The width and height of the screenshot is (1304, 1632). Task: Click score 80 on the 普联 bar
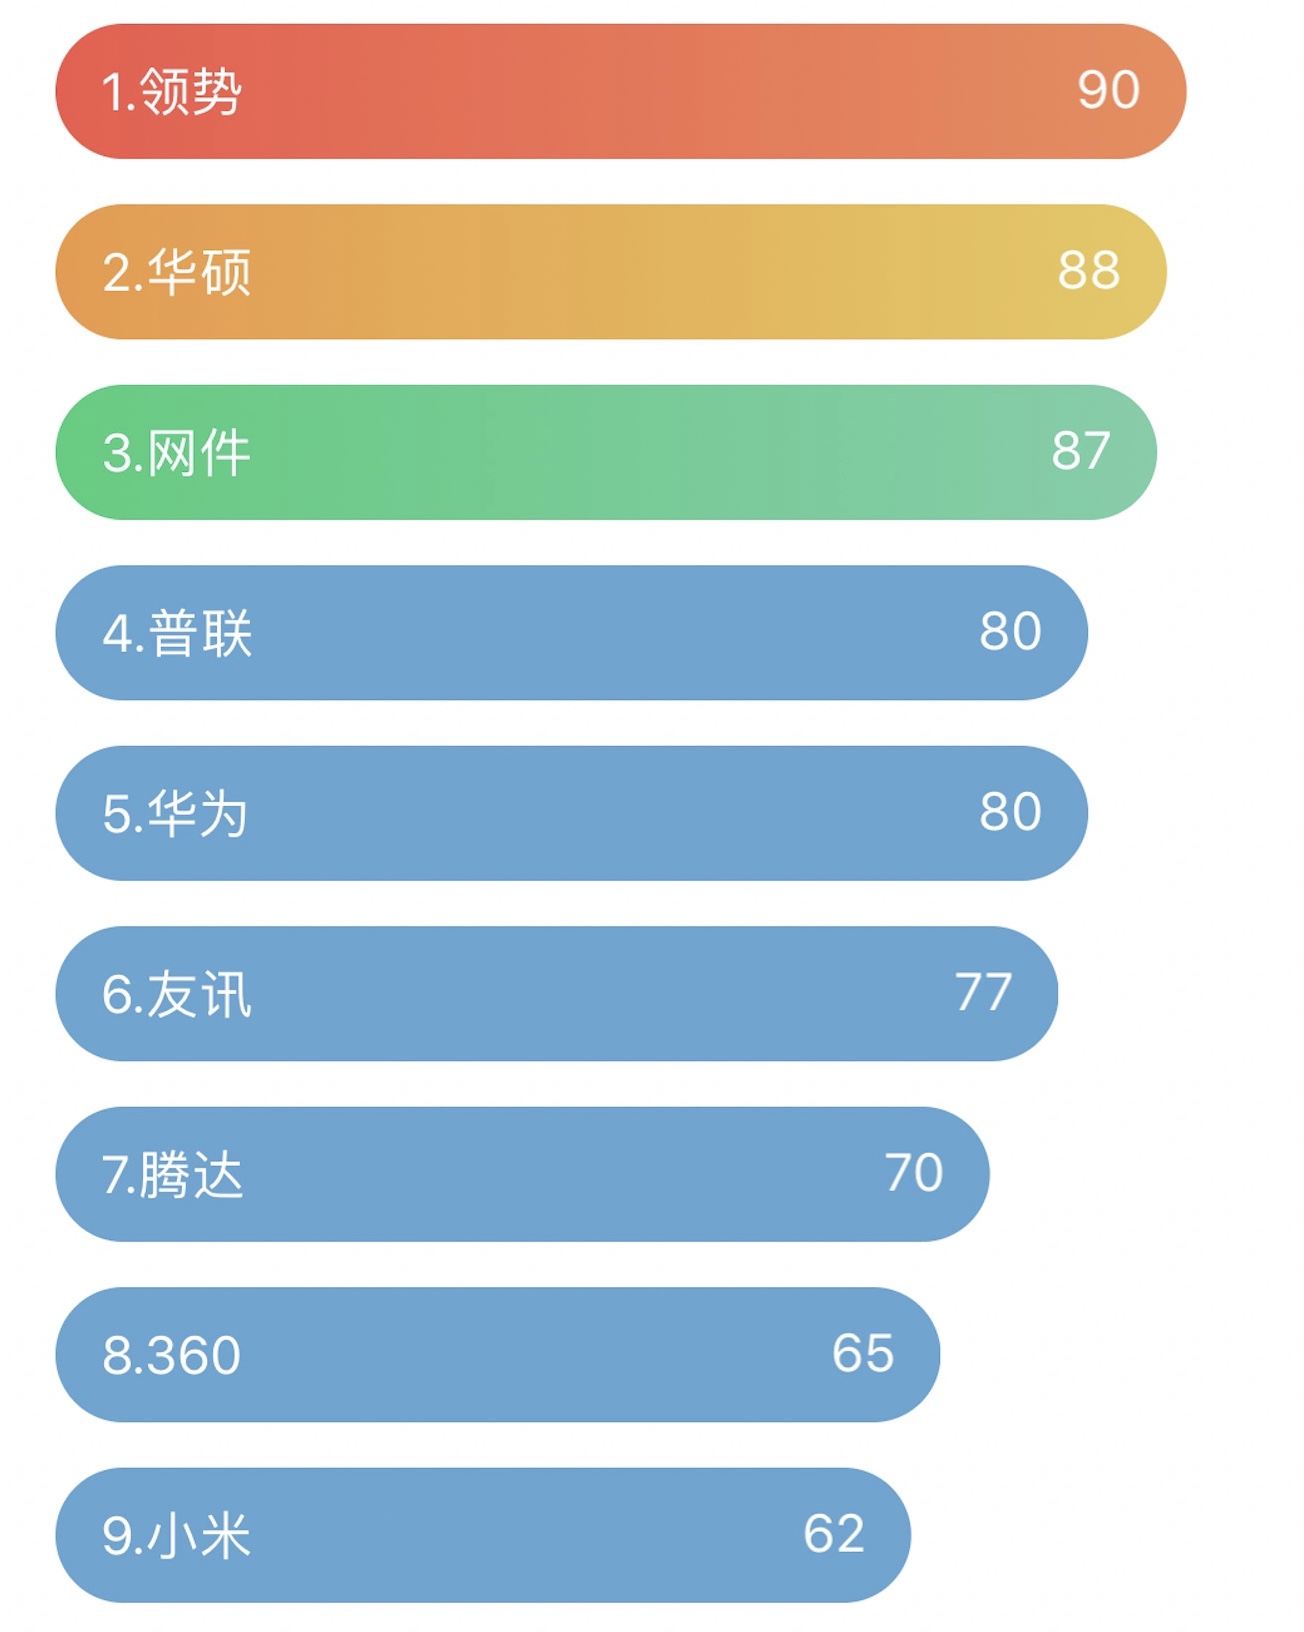tap(1010, 631)
